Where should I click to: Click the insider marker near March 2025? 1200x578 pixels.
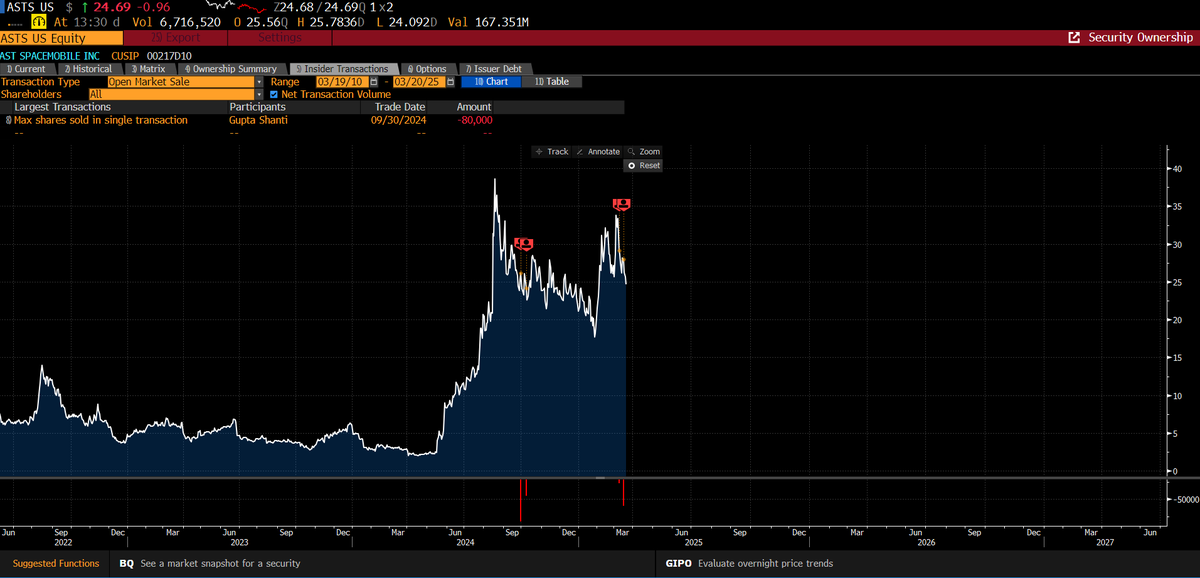click(621, 204)
